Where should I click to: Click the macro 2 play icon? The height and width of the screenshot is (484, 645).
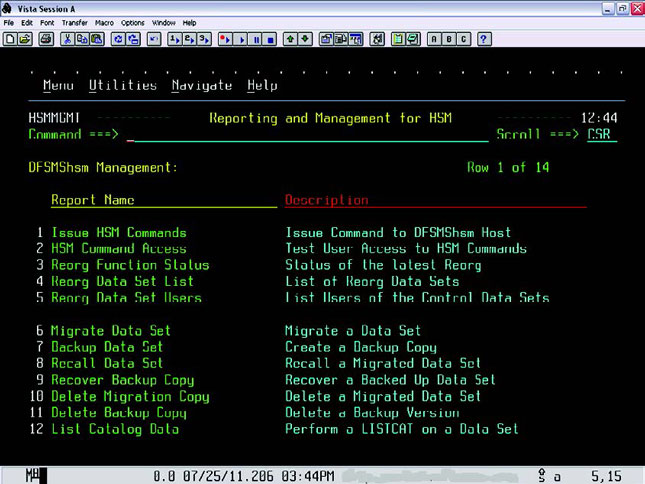click(x=190, y=39)
